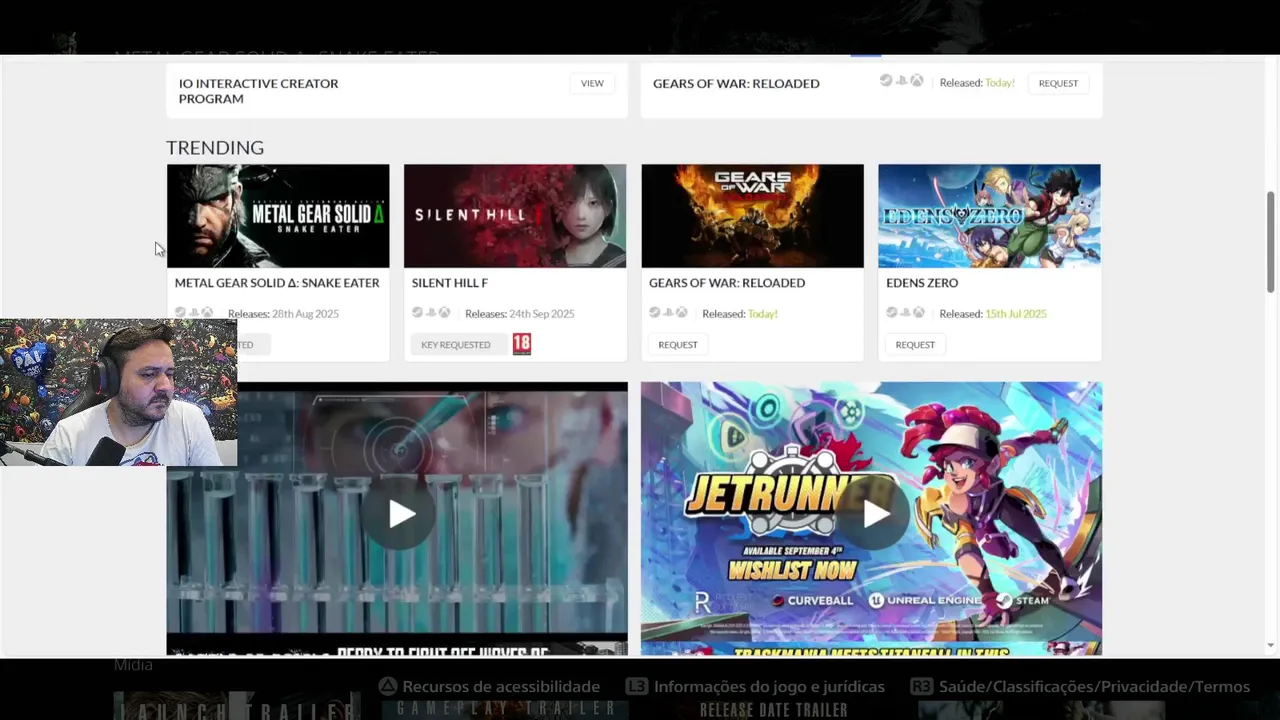
Task: Click Request in top Gears of War: Reloaded row
Action: pyautogui.click(x=1058, y=83)
